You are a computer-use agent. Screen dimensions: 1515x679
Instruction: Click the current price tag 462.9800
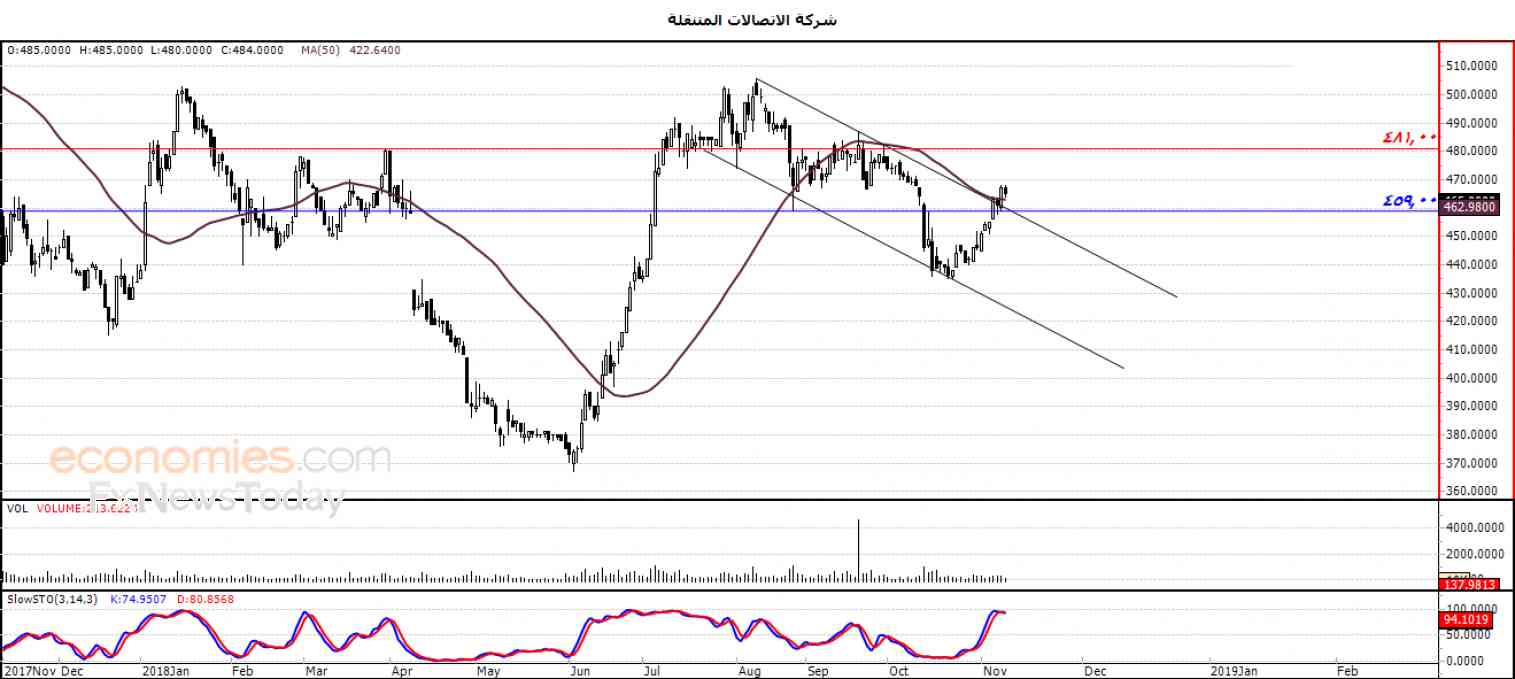[1469, 207]
